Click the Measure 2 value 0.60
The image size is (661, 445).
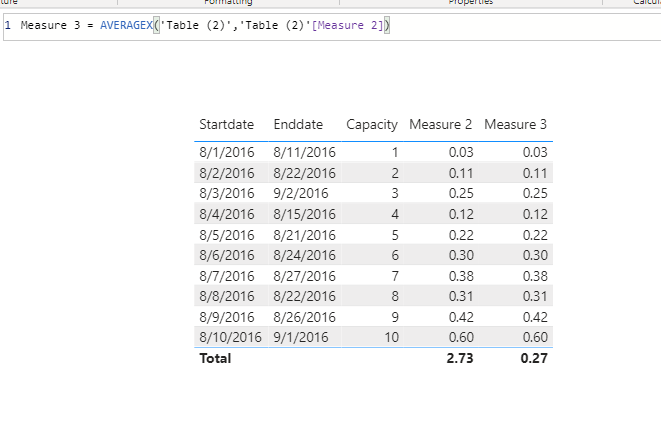point(461,338)
